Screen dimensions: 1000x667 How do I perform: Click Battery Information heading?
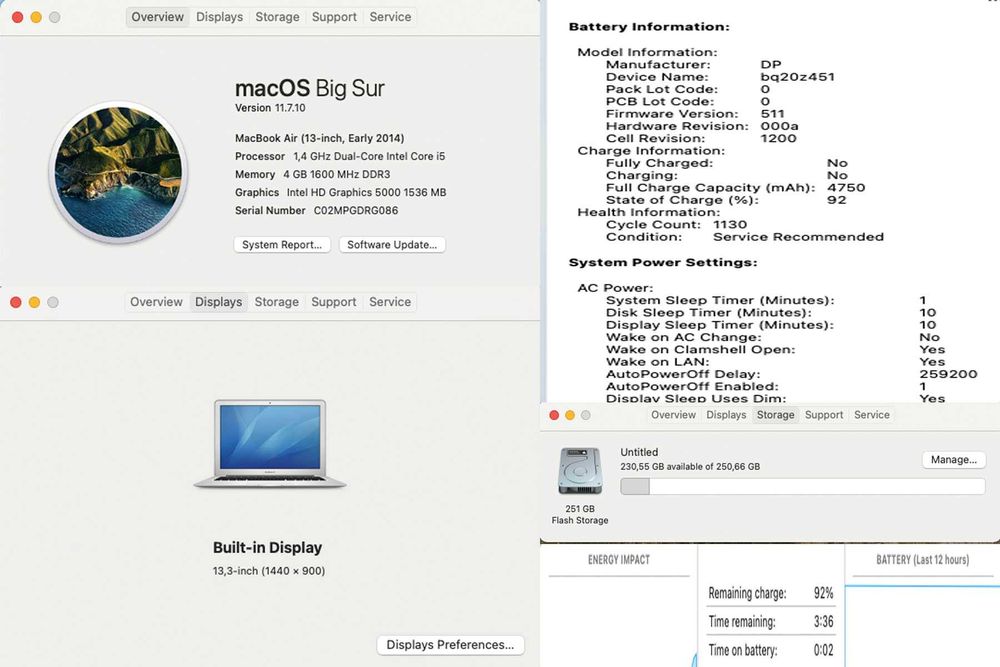click(x=649, y=27)
